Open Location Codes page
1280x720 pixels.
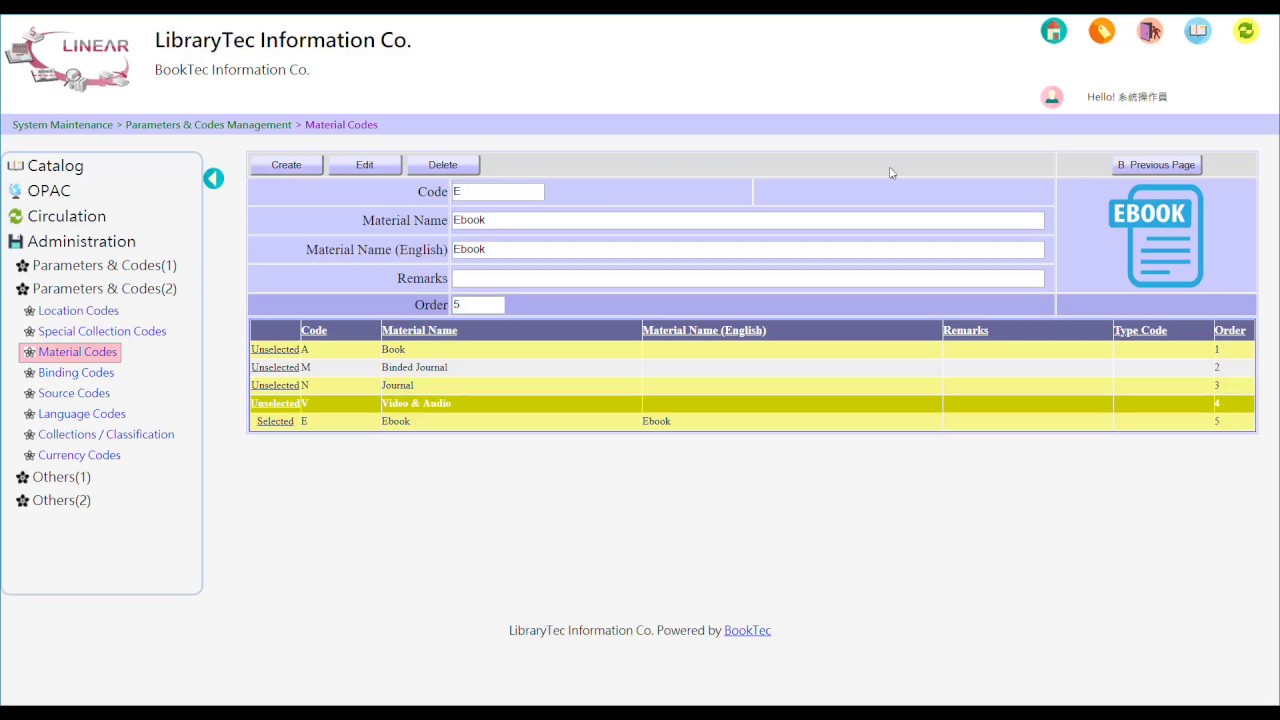click(x=78, y=311)
